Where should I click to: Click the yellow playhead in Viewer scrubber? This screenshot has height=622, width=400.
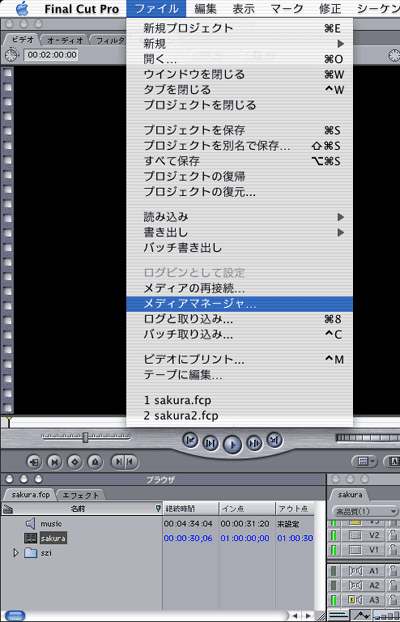(x=8, y=421)
